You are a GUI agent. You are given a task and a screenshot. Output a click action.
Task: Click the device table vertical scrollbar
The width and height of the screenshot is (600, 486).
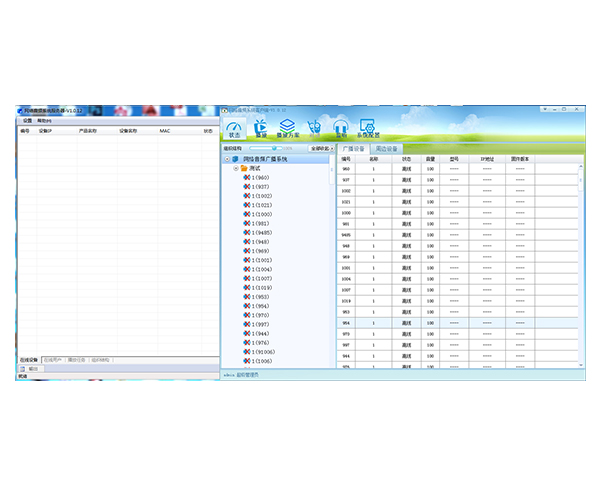click(x=580, y=266)
